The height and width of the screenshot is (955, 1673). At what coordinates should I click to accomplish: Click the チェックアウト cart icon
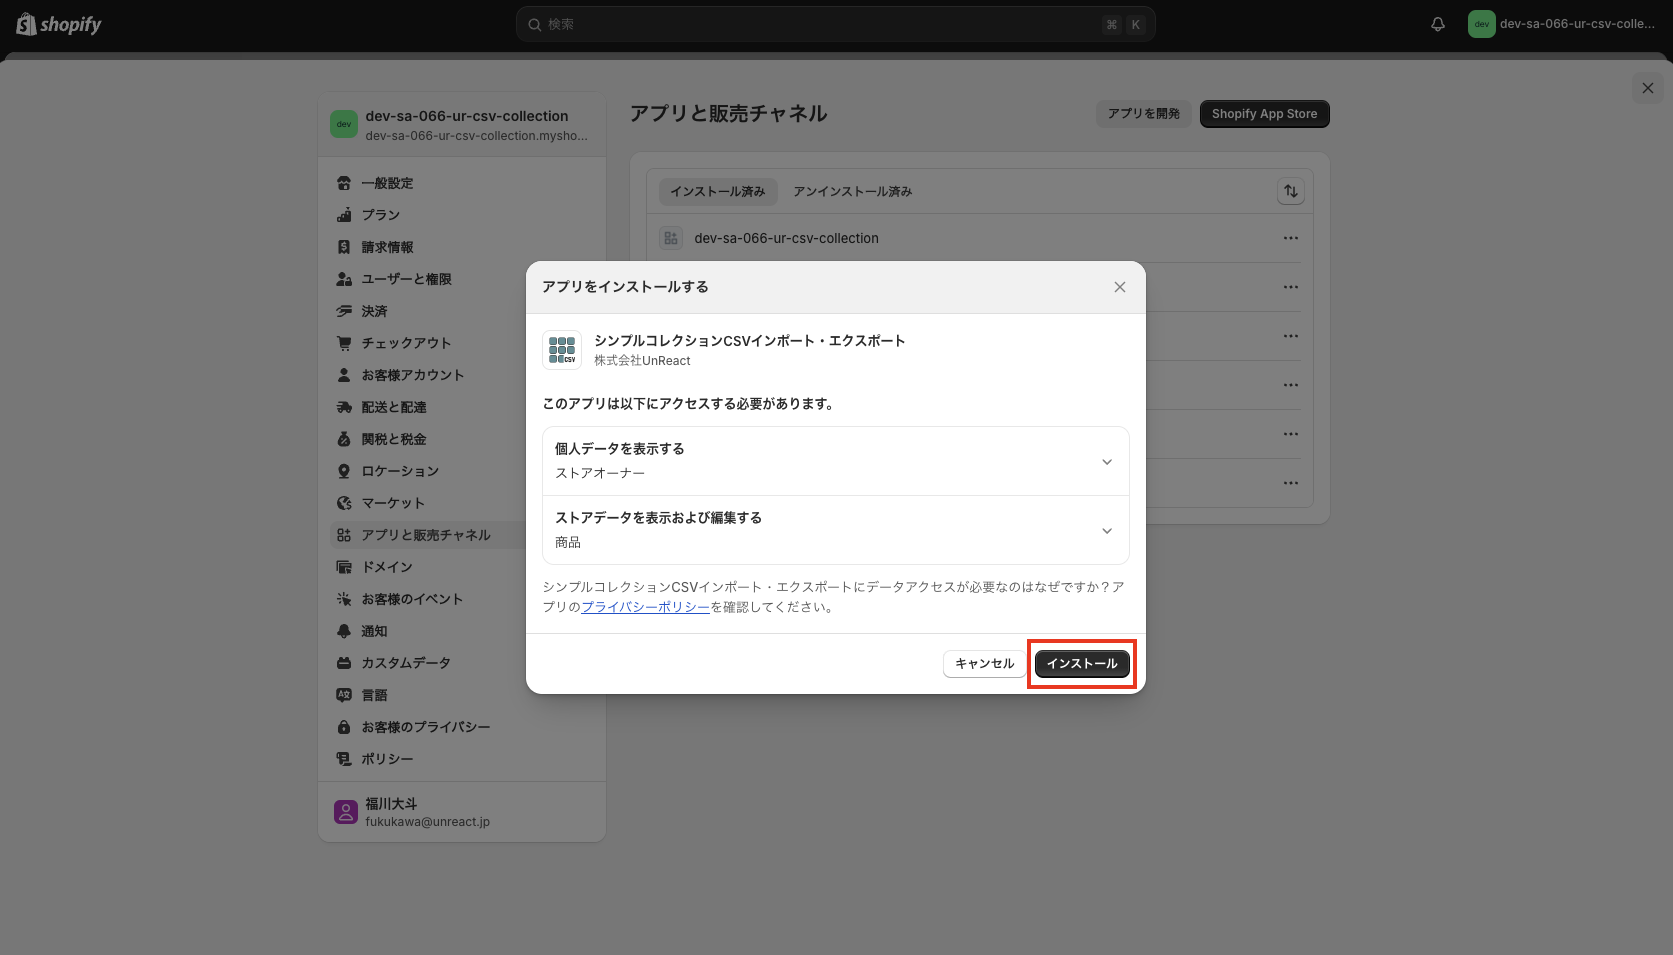pyautogui.click(x=344, y=343)
